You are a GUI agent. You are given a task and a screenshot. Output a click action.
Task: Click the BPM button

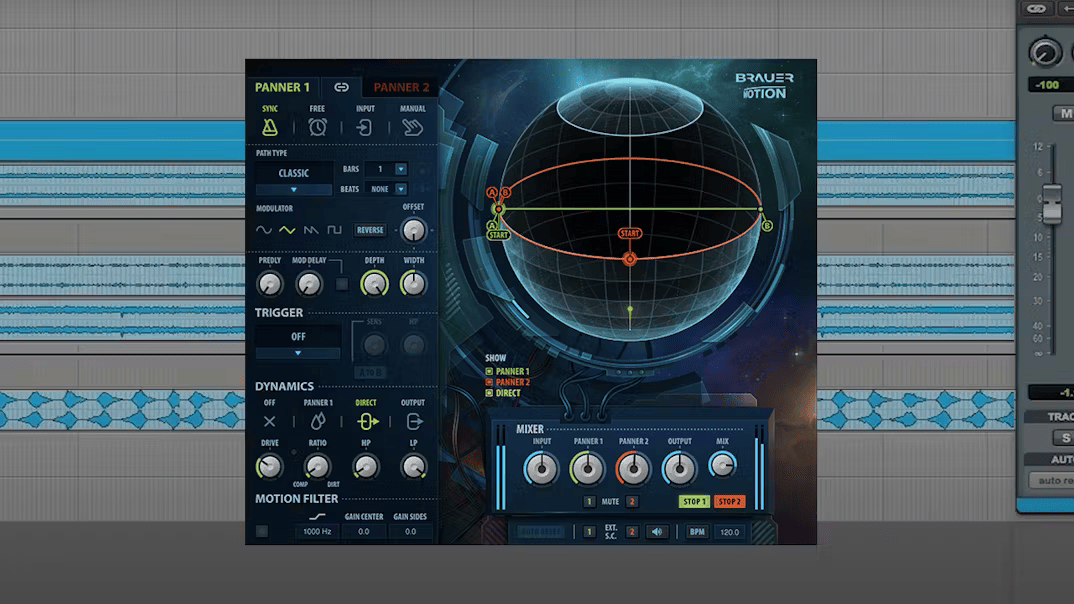[x=697, y=531]
